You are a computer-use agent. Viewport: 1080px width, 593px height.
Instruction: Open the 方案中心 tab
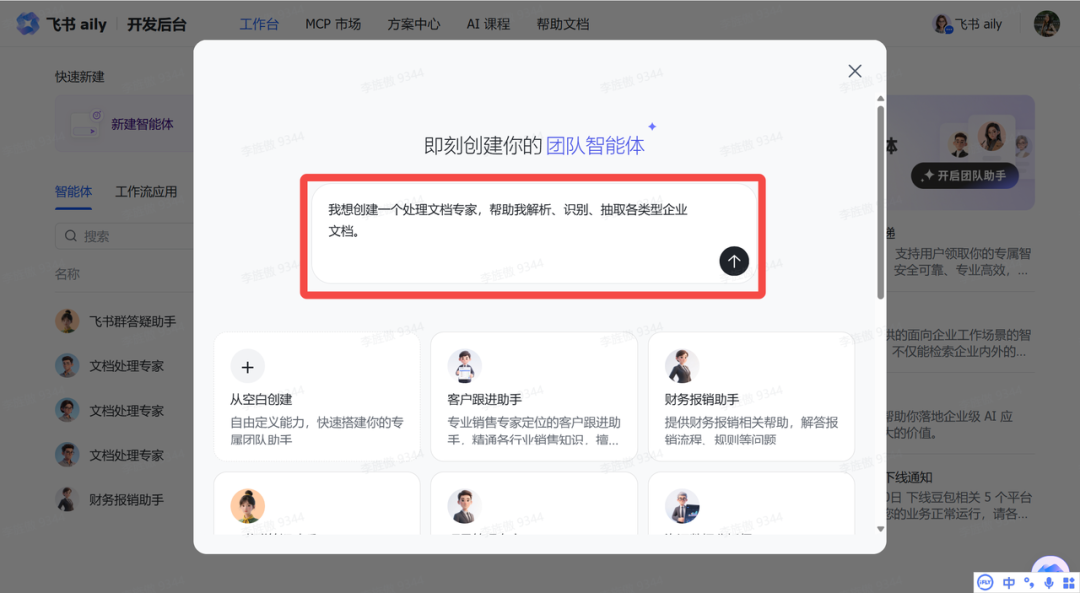(x=413, y=24)
